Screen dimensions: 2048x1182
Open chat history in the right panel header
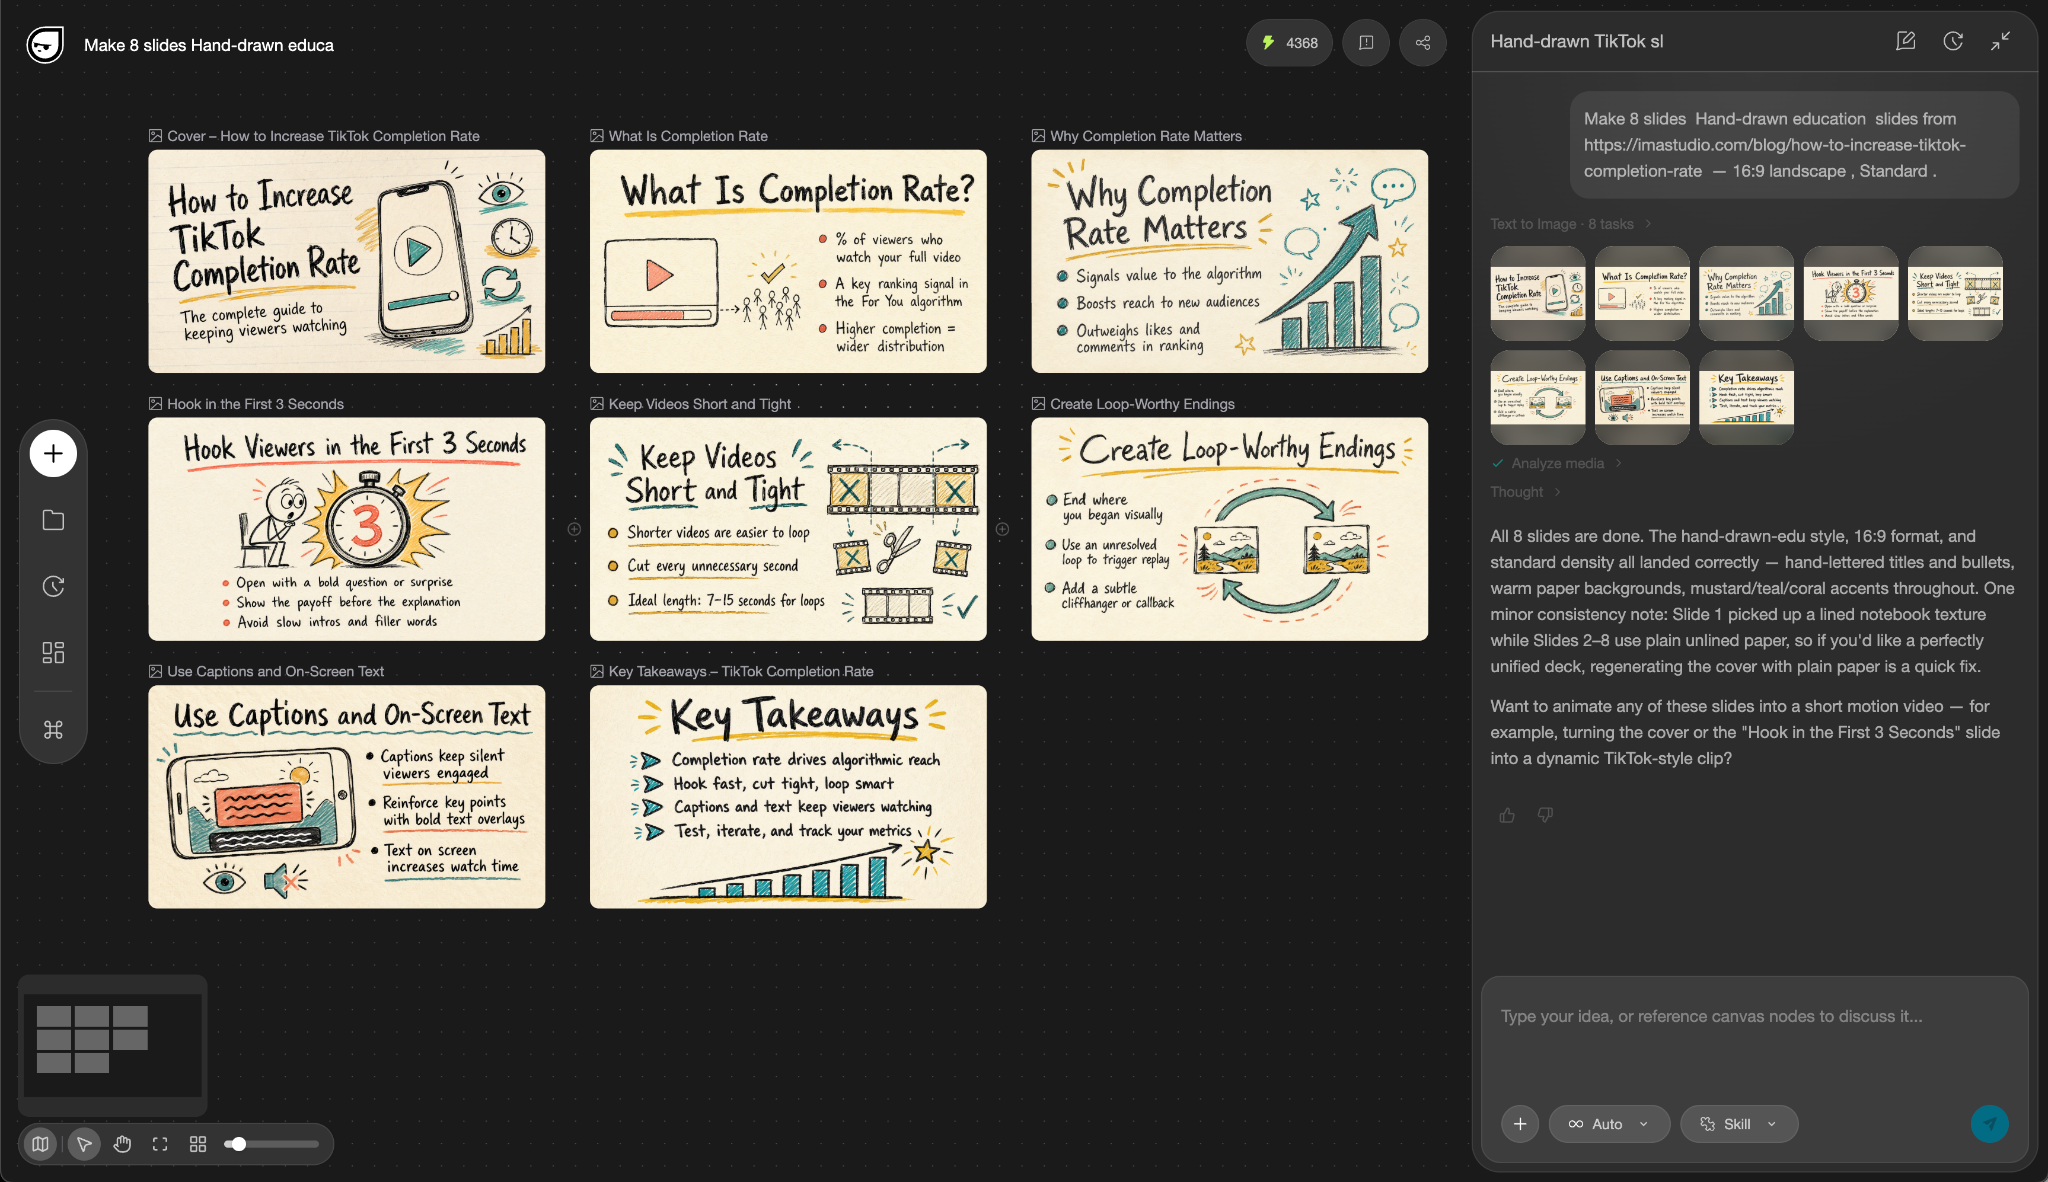click(1953, 41)
